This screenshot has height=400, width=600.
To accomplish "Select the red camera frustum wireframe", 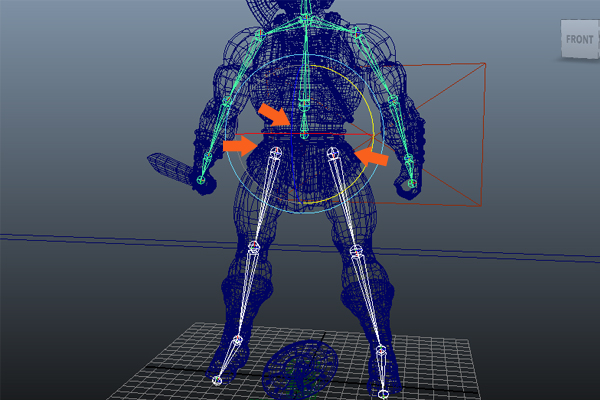I will (x=484, y=134).
